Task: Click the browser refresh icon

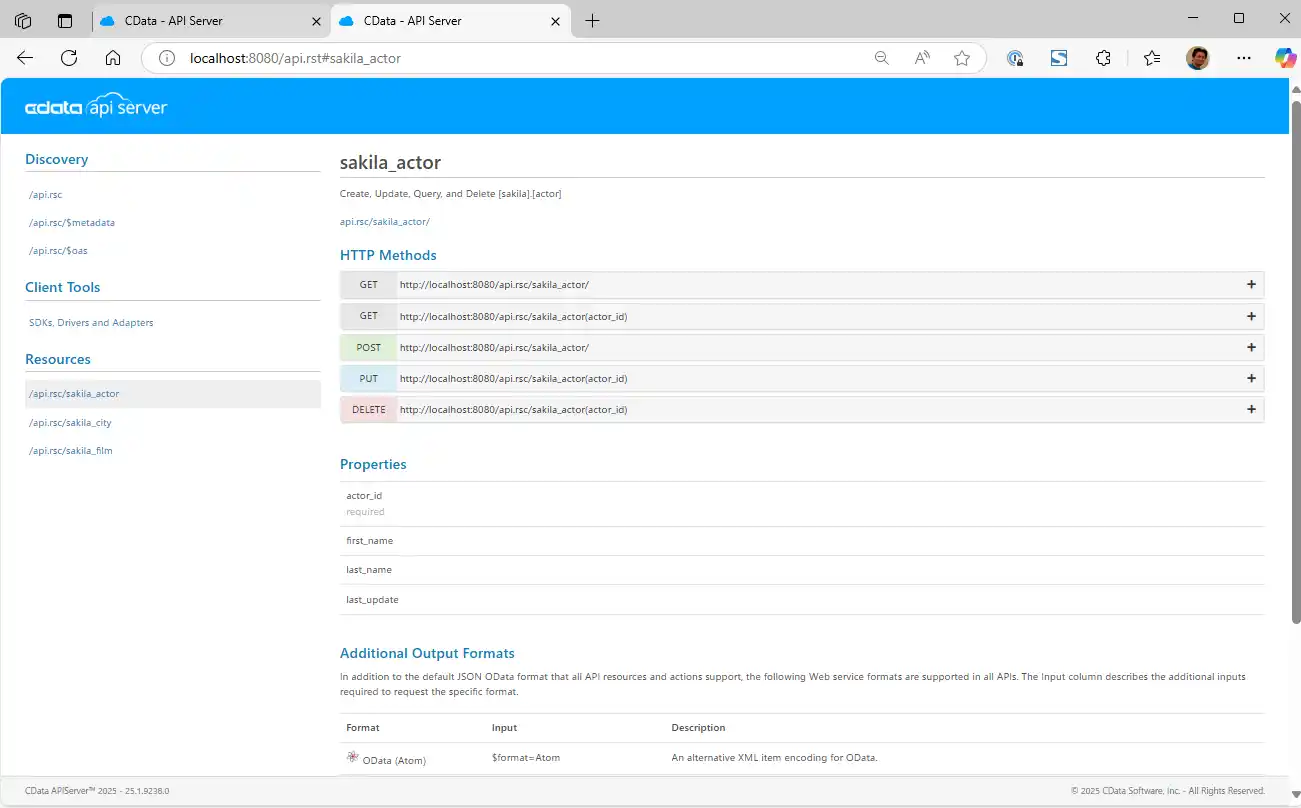Action: coord(69,58)
